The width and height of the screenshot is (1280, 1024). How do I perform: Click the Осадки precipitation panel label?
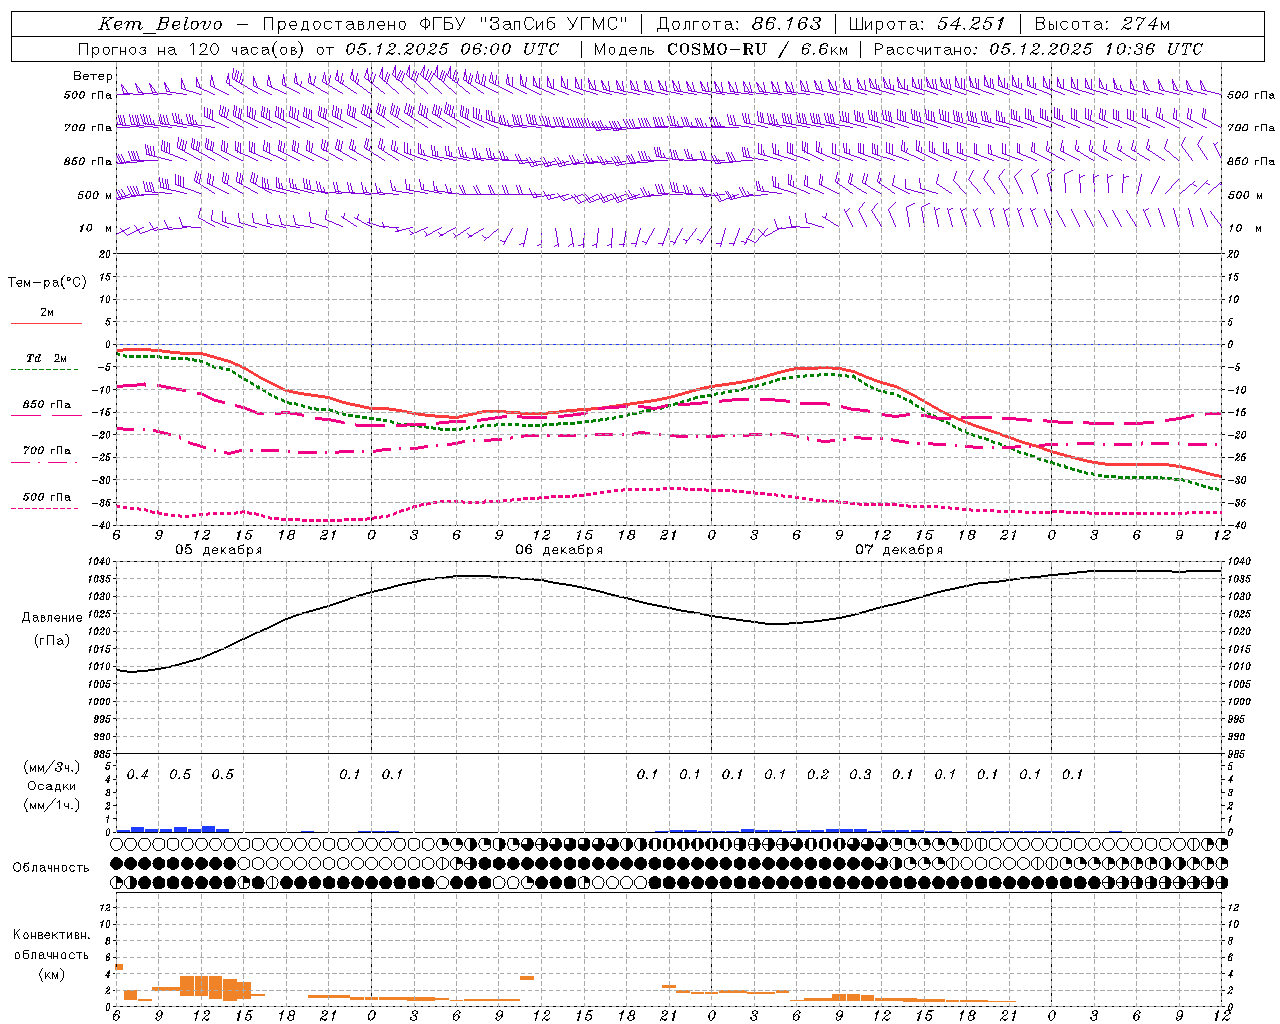pos(51,786)
